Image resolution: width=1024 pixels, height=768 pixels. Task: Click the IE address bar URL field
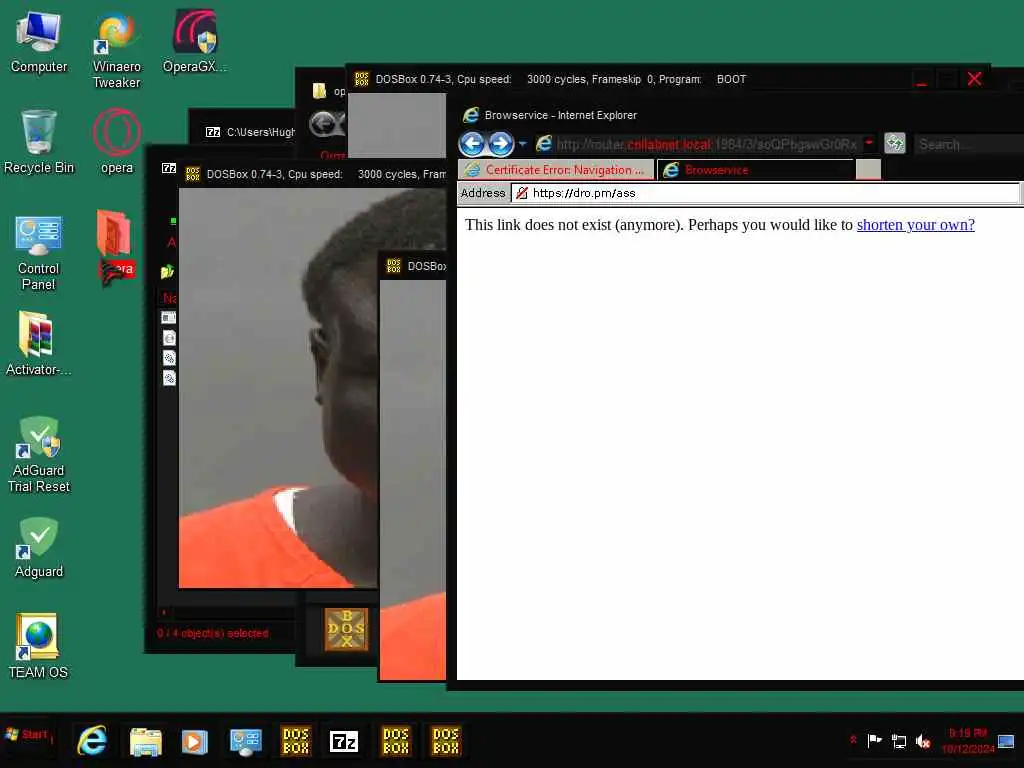pos(705,144)
